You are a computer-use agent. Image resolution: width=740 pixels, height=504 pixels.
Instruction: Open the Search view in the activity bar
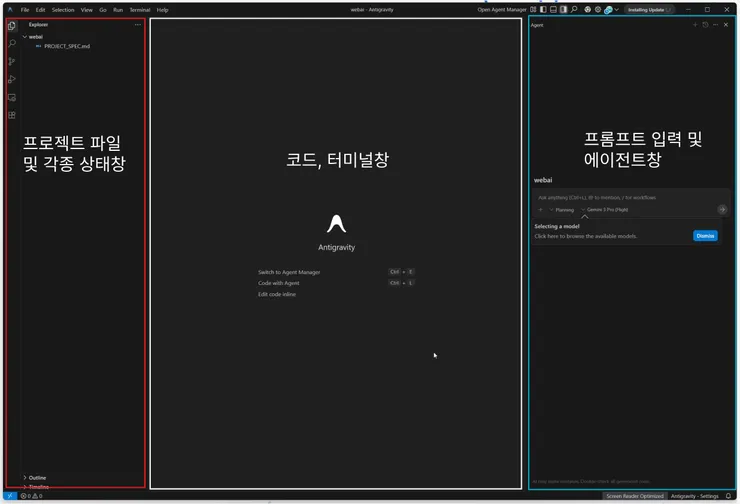[12, 43]
